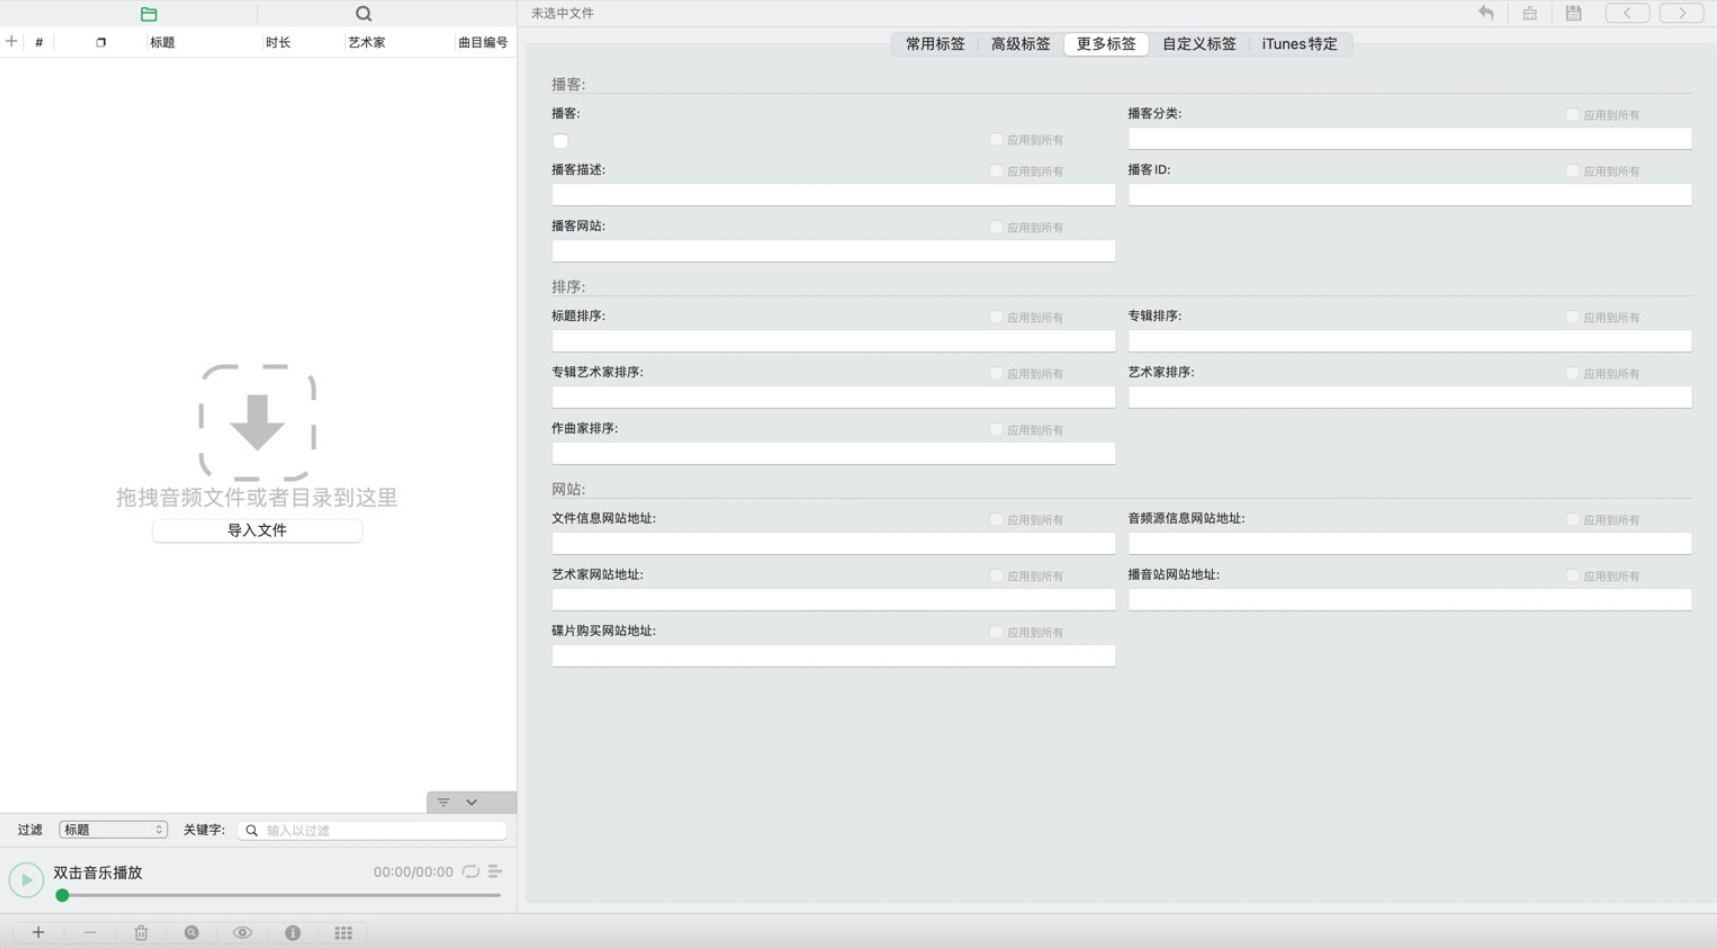Screen dimensions: 1717x948
Task: Click the round magnifier icon in bottom toolbar
Action: pyautogui.click(x=192, y=932)
